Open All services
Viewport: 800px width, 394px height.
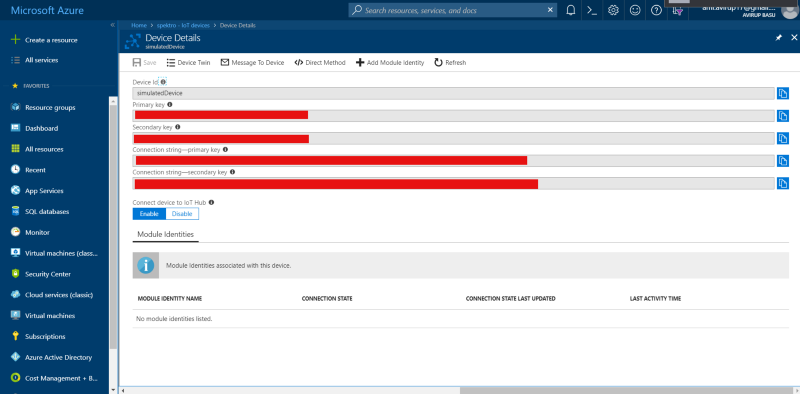click(x=35, y=60)
